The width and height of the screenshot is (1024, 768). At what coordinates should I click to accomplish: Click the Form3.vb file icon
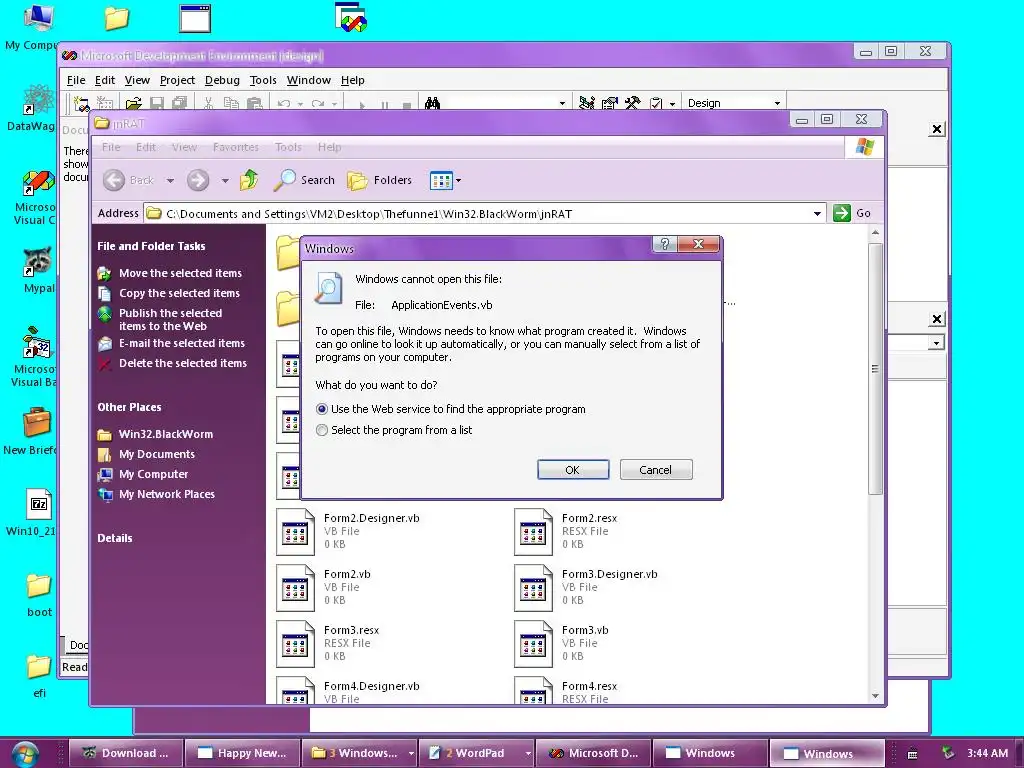[x=533, y=644]
